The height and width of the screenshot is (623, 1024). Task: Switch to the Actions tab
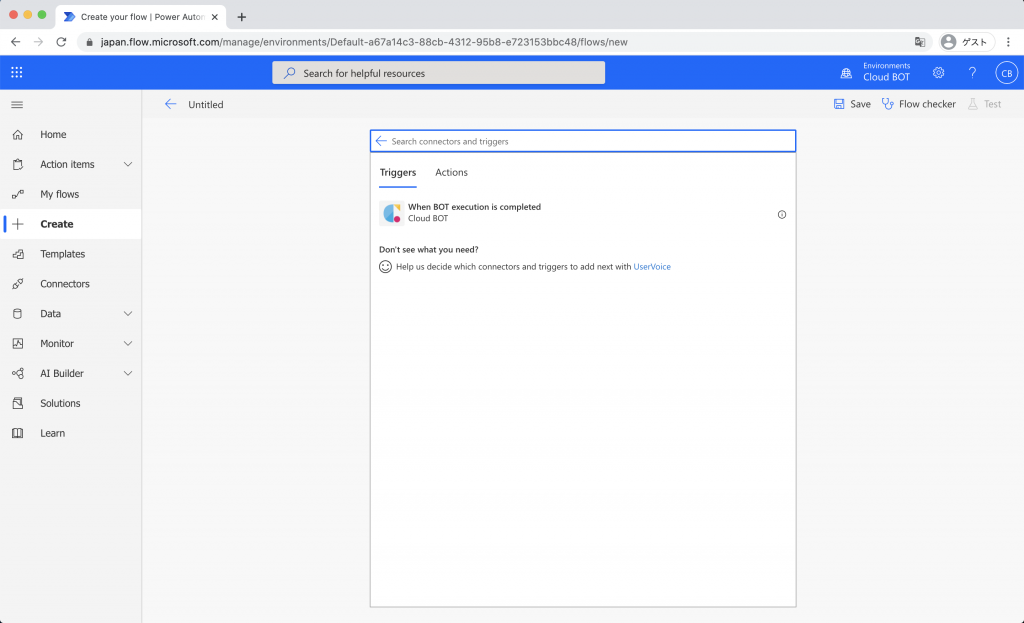click(451, 172)
